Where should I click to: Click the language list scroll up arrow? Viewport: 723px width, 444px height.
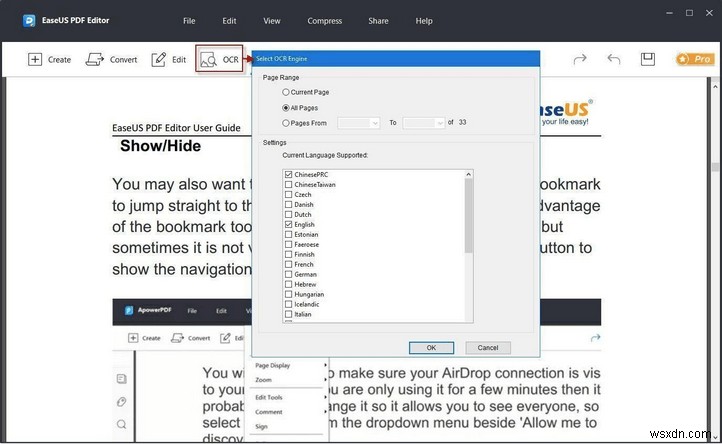point(468,174)
